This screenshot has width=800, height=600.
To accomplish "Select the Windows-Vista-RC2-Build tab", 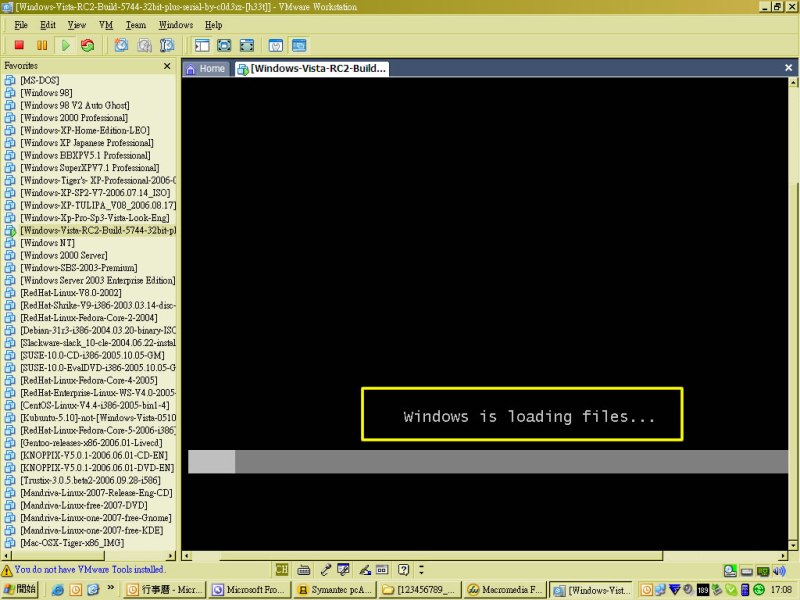I will (x=312, y=68).
